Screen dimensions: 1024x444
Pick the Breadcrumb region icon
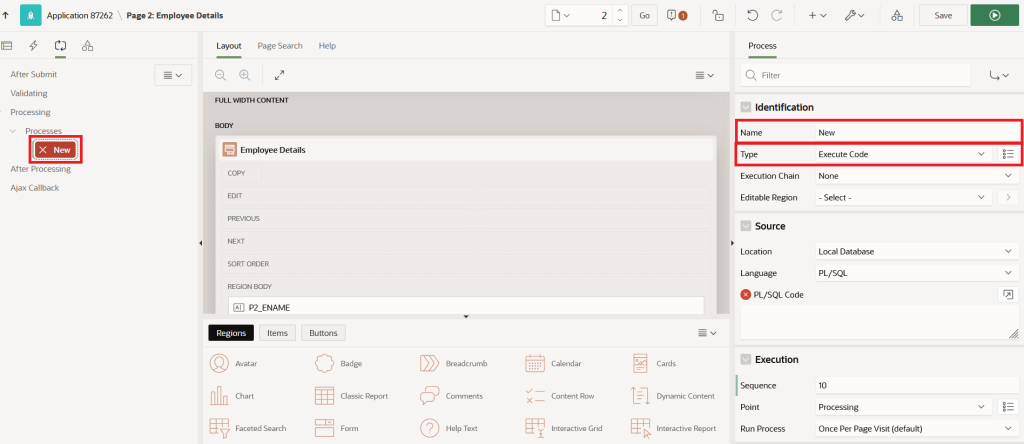coord(430,363)
